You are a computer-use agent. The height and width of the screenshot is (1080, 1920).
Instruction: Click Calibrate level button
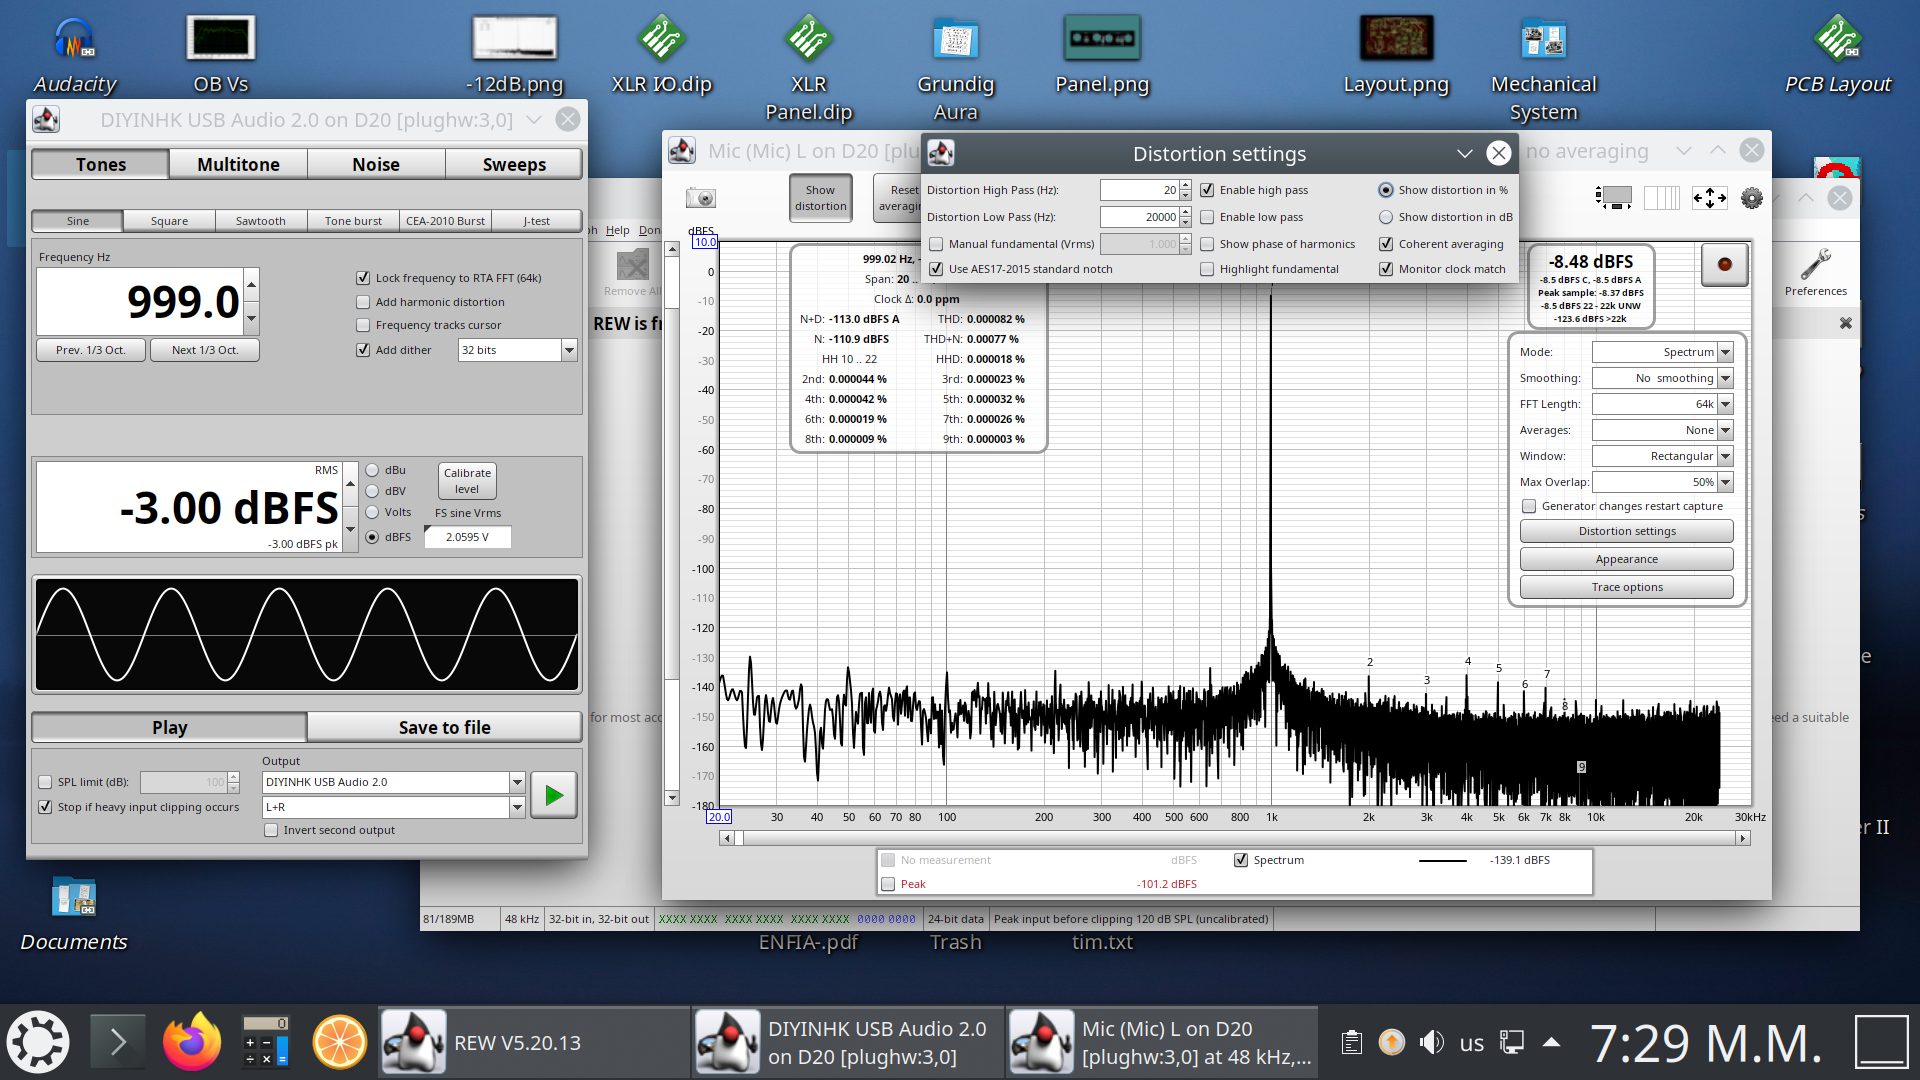pyautogui.click(x=467, y=481)
